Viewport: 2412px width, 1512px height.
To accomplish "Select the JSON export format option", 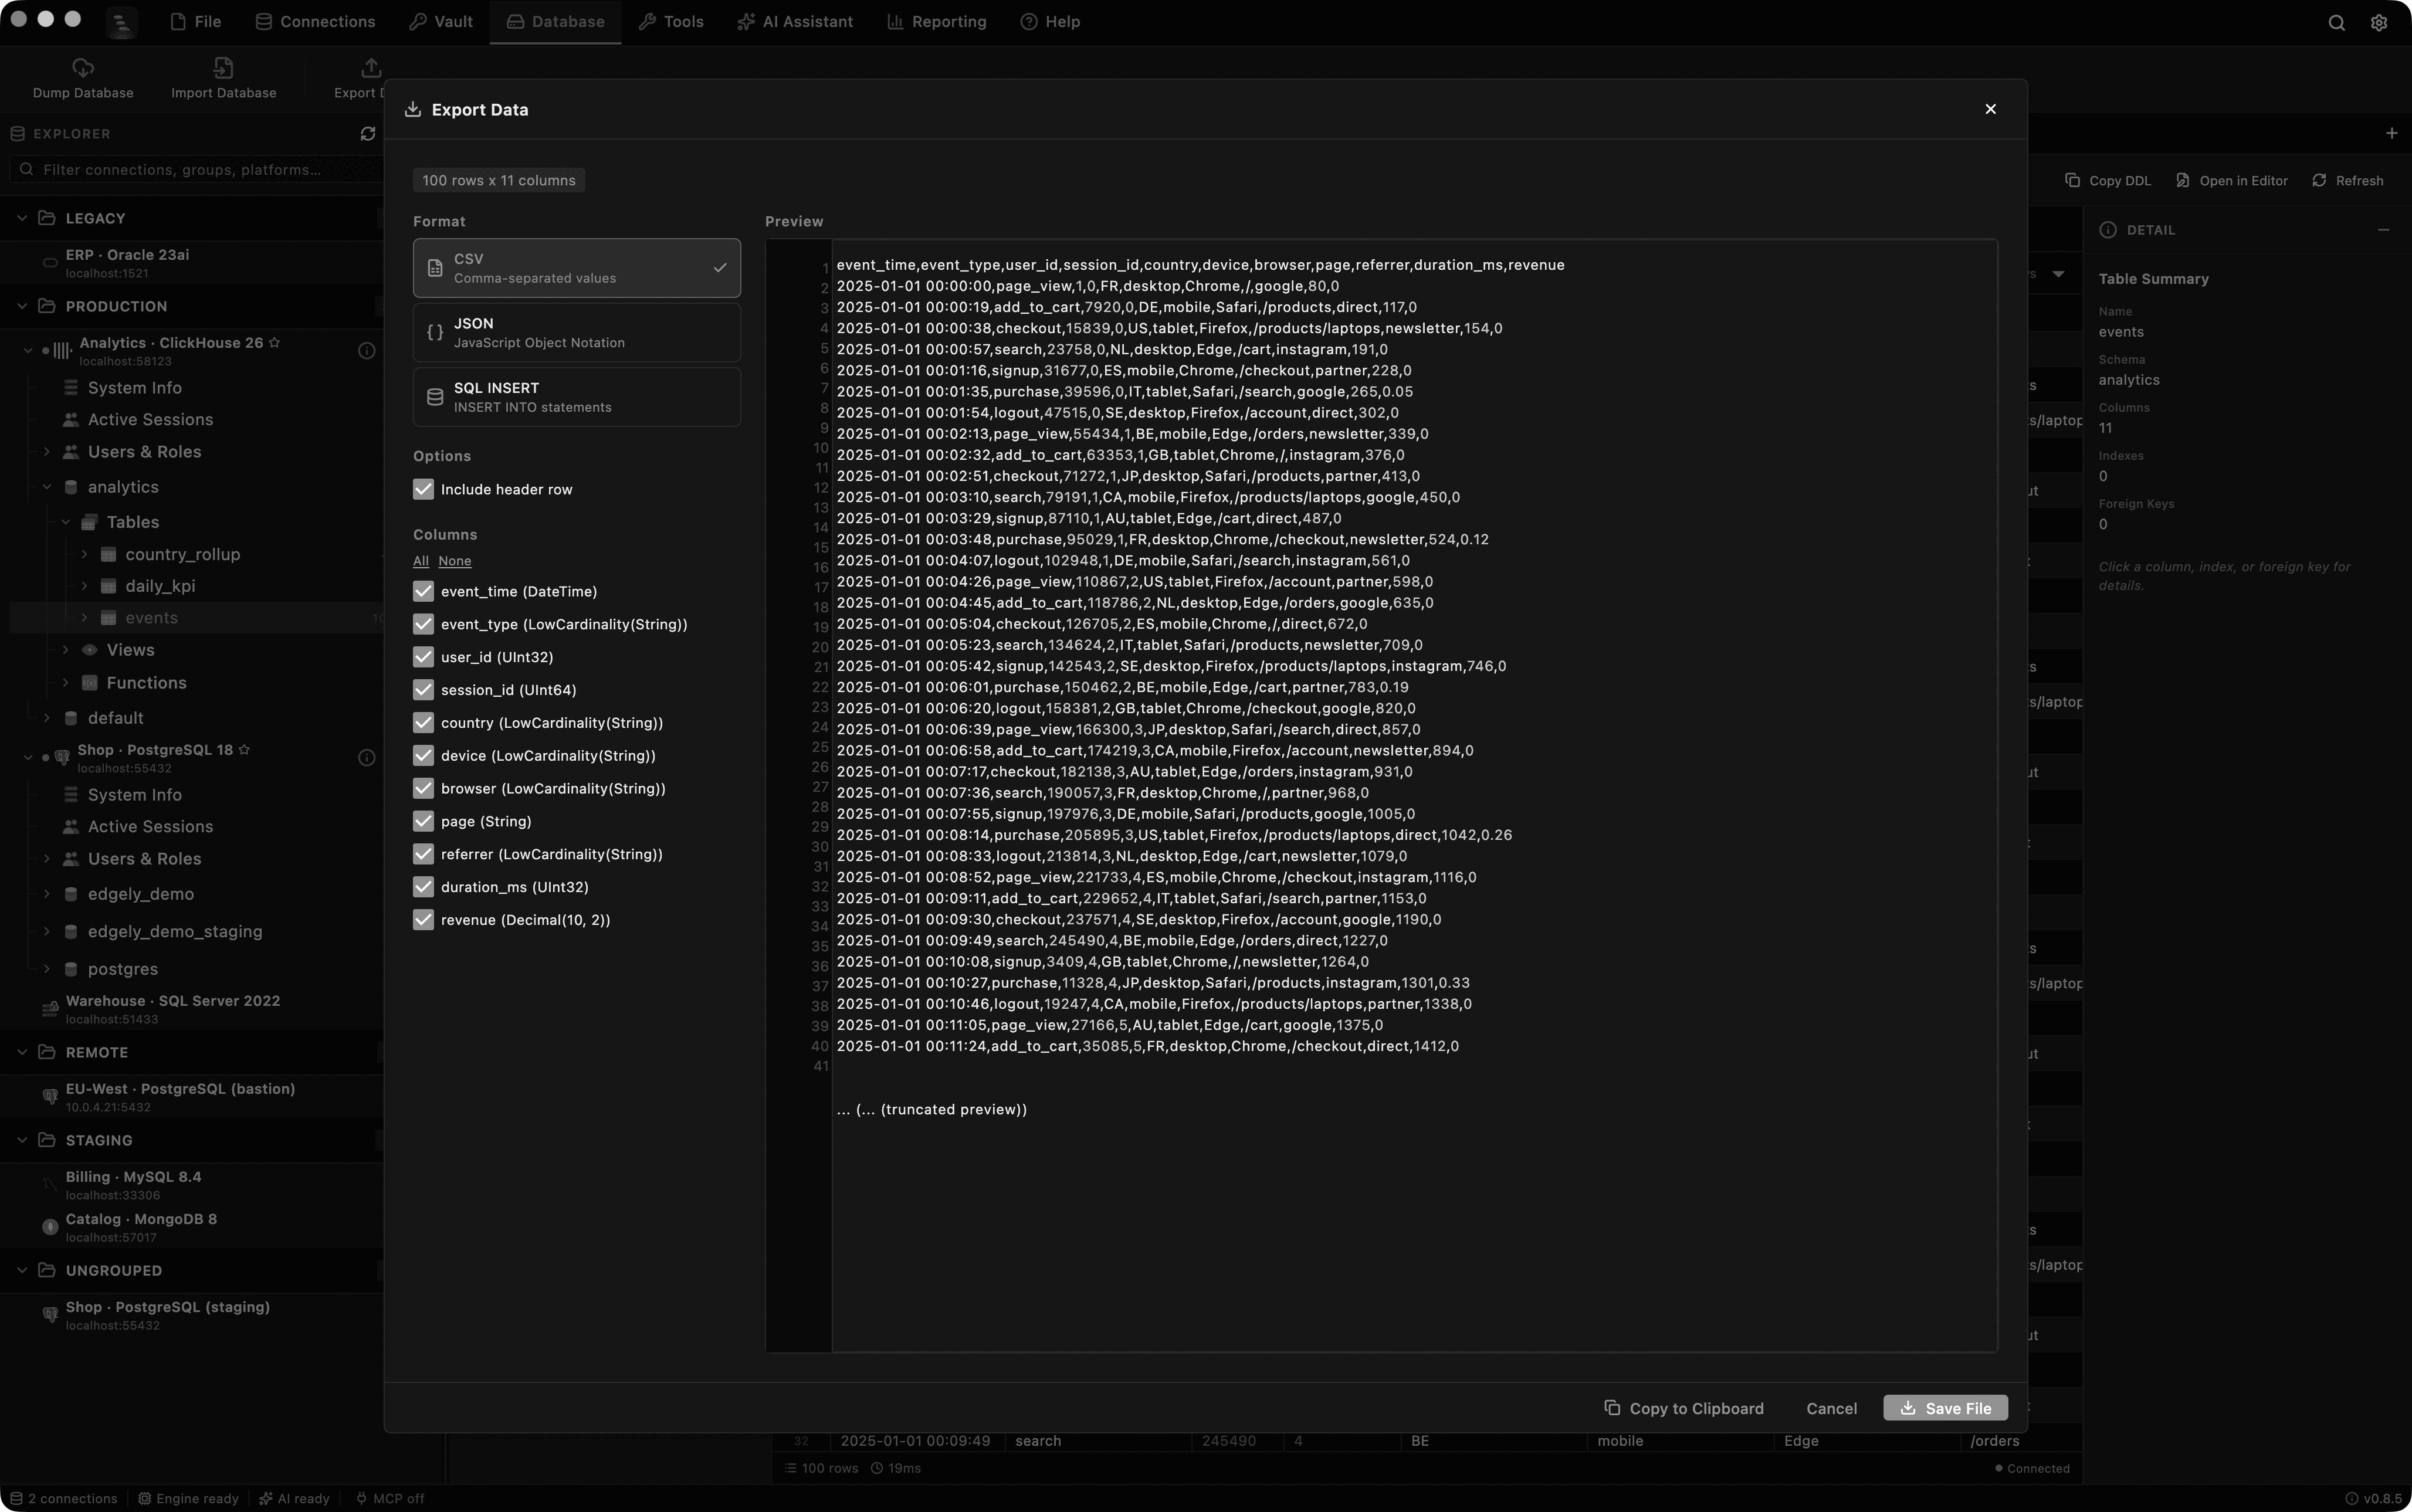I will [576, 333].
